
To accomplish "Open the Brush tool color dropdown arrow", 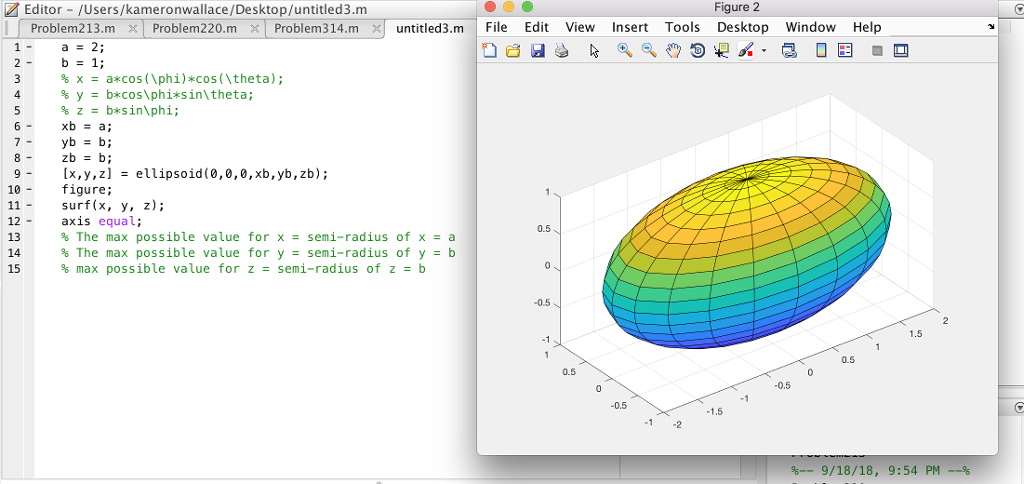I will pyautogui.click(x=764, y=50).
